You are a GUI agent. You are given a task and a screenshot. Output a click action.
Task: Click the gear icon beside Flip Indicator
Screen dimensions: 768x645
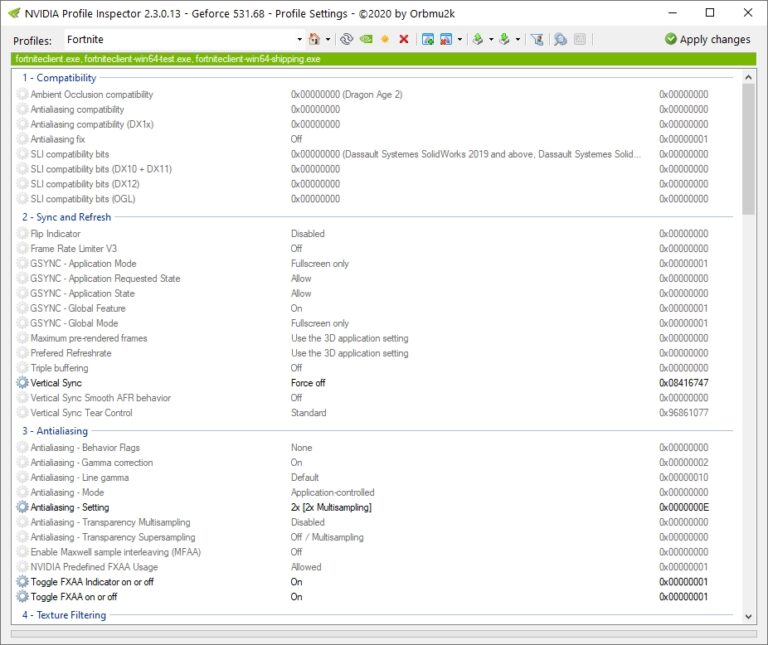click(x=23, y=234)
